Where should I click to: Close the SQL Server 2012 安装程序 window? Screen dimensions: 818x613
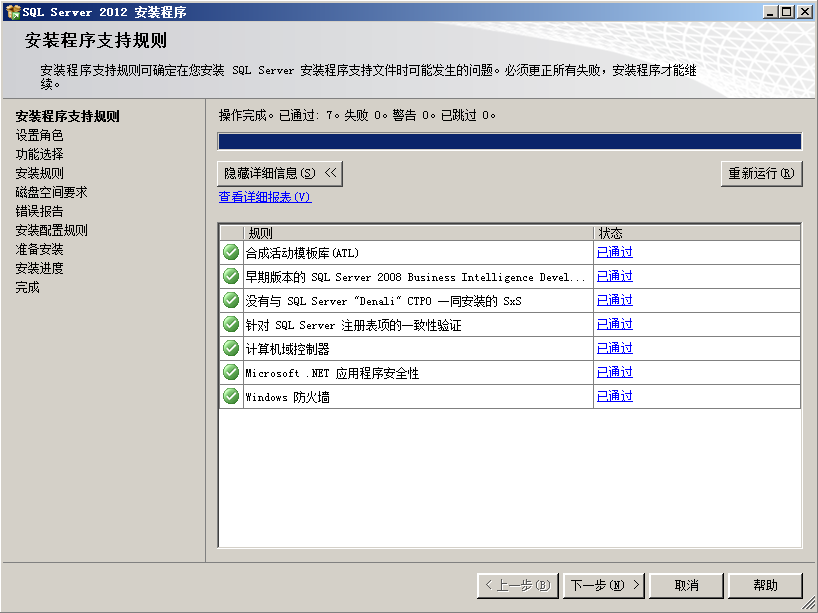point(805,11)
